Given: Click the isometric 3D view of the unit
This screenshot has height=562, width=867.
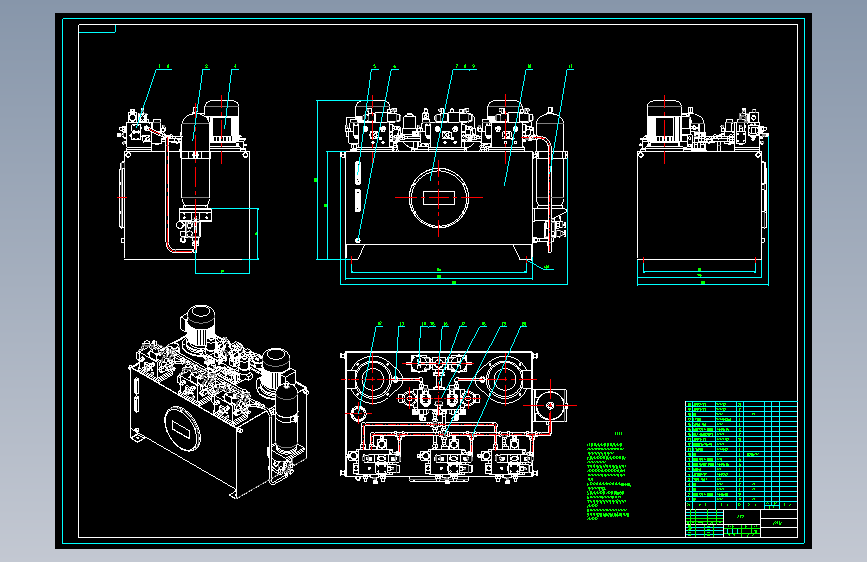Looking at the screenshot, I should (218, 401).
